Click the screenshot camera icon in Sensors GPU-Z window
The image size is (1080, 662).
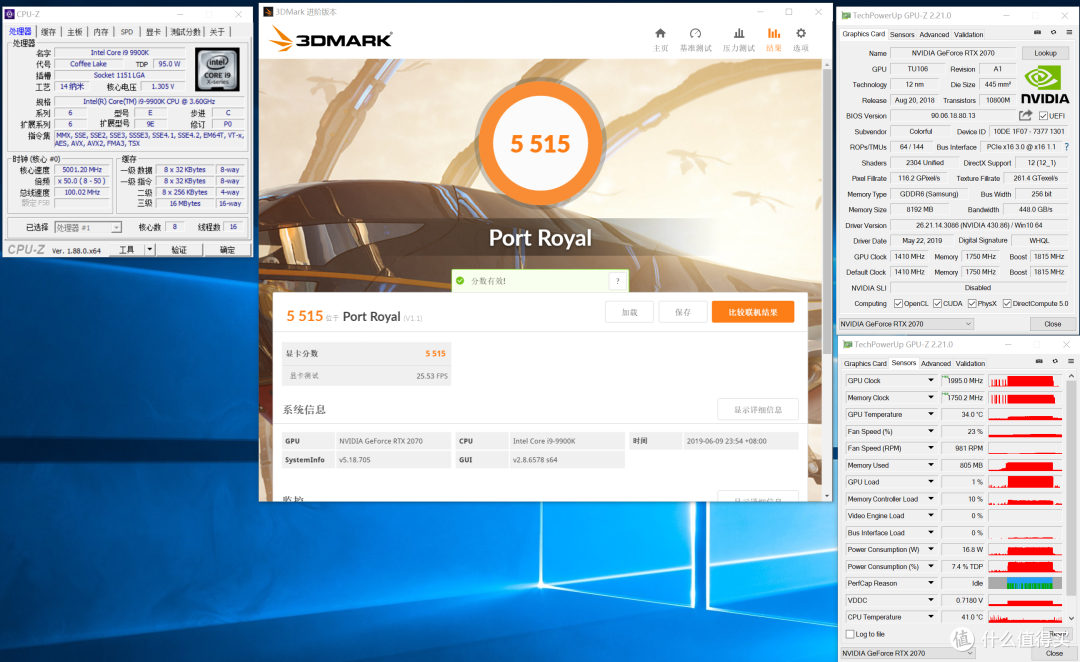pyautogui.click(x=1039, y=361)
